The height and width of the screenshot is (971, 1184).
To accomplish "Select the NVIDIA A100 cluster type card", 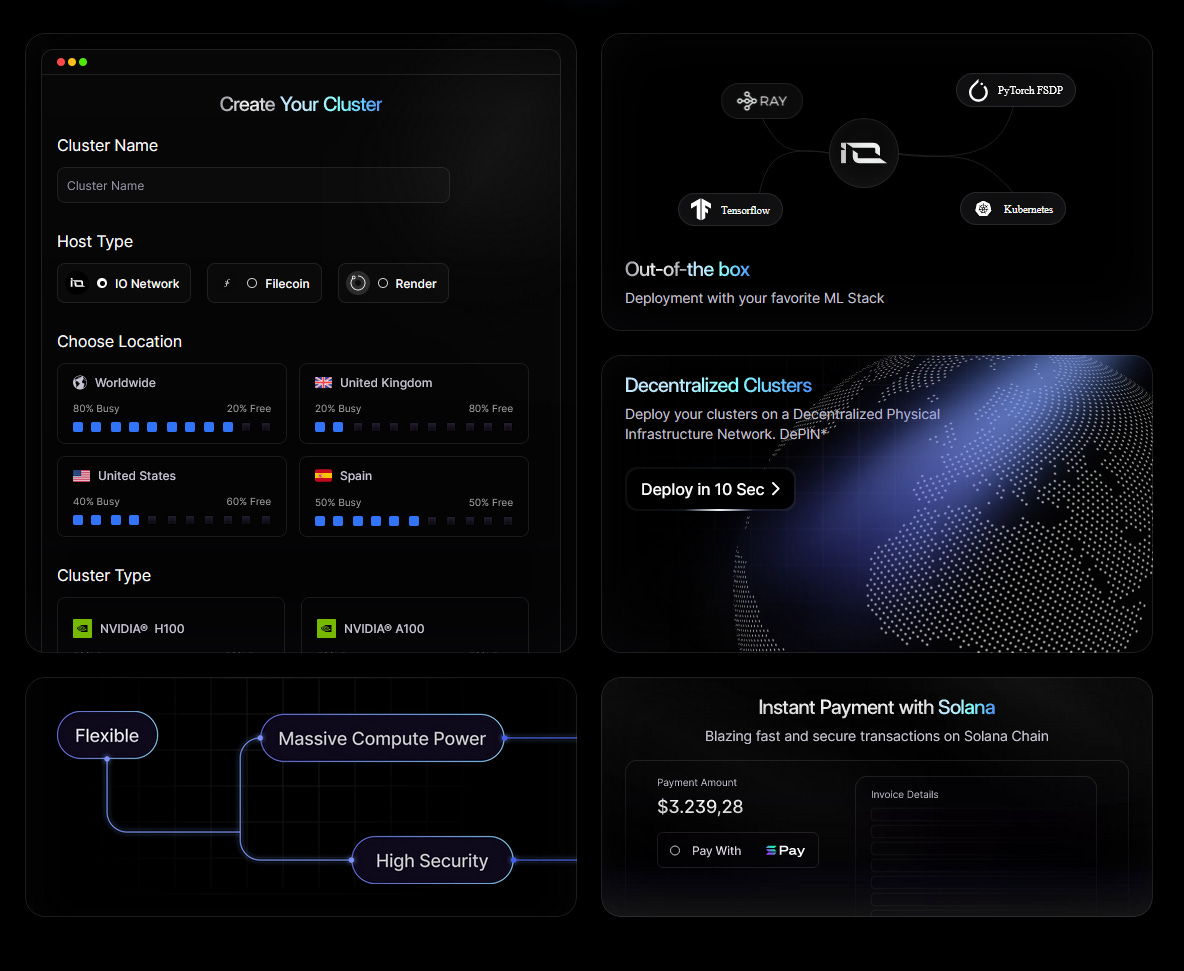I will click(415, 625).
